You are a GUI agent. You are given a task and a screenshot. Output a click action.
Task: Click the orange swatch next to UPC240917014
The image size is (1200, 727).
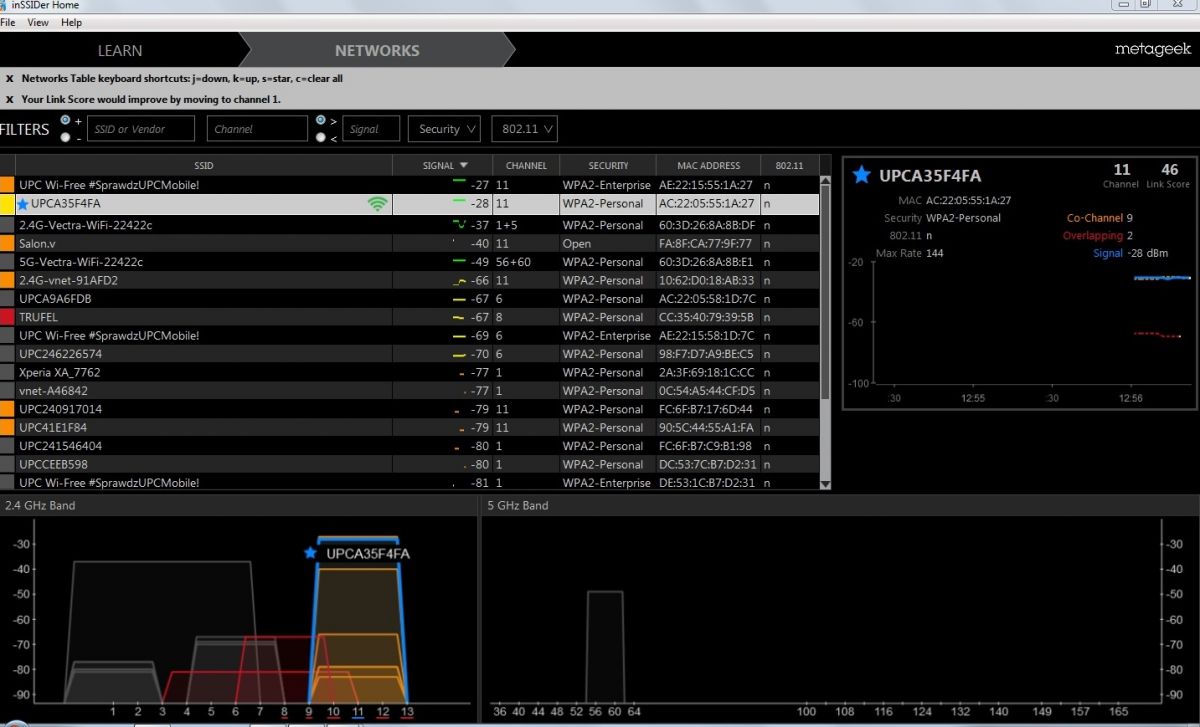click(x=7, y=409)
